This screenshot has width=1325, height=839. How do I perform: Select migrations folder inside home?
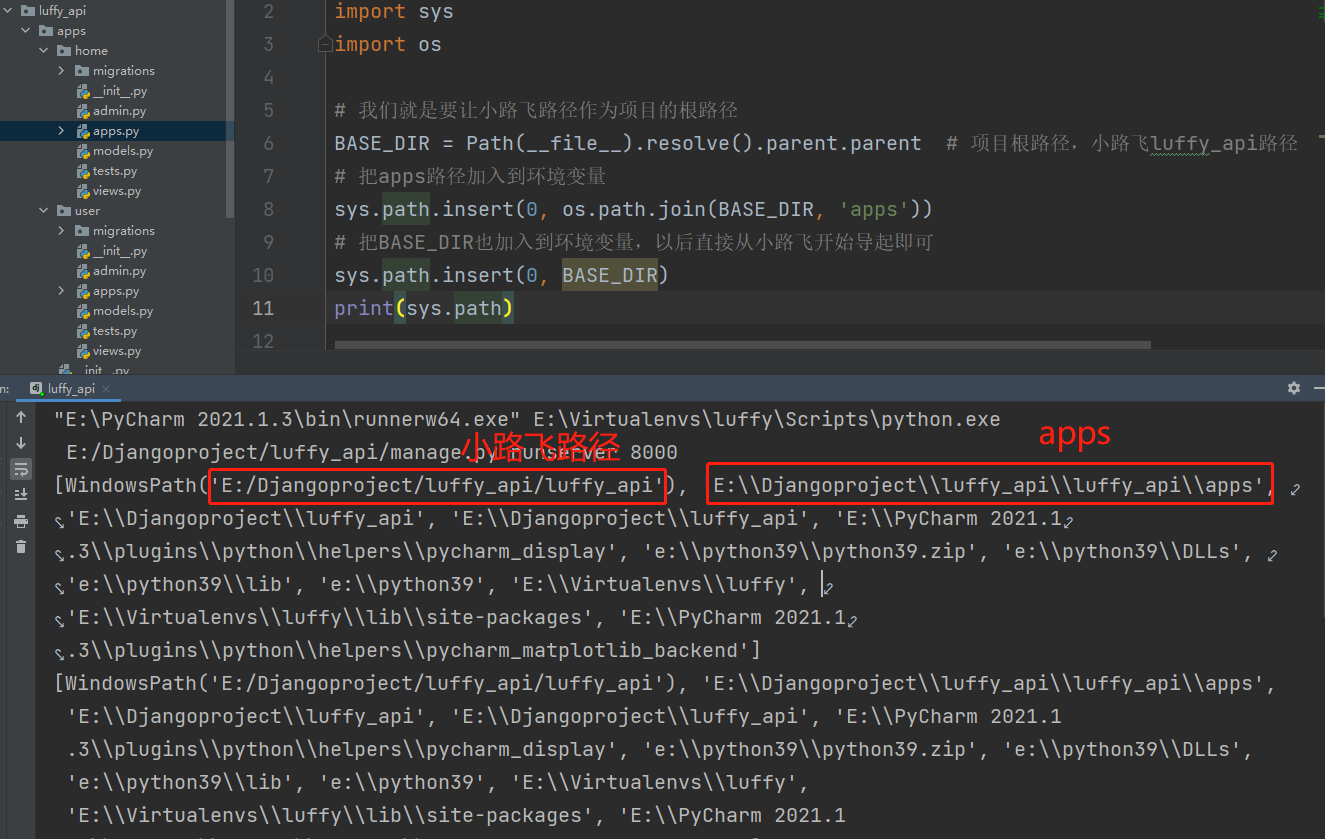115,71
